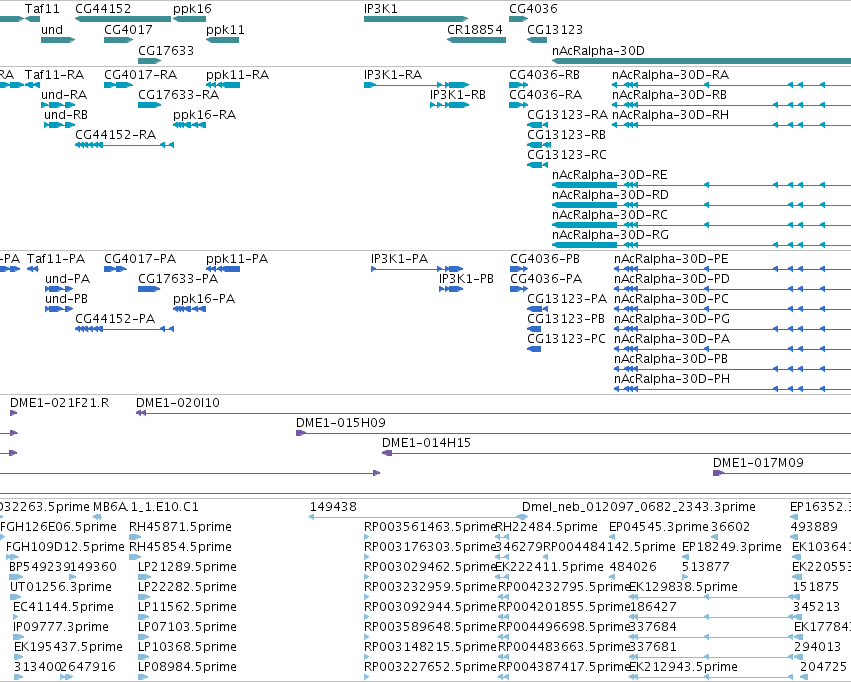Viewport: 851px width, 682px height.
Task: Click EST RP004201855.5prime label
Action: click(x=564, y=606)
